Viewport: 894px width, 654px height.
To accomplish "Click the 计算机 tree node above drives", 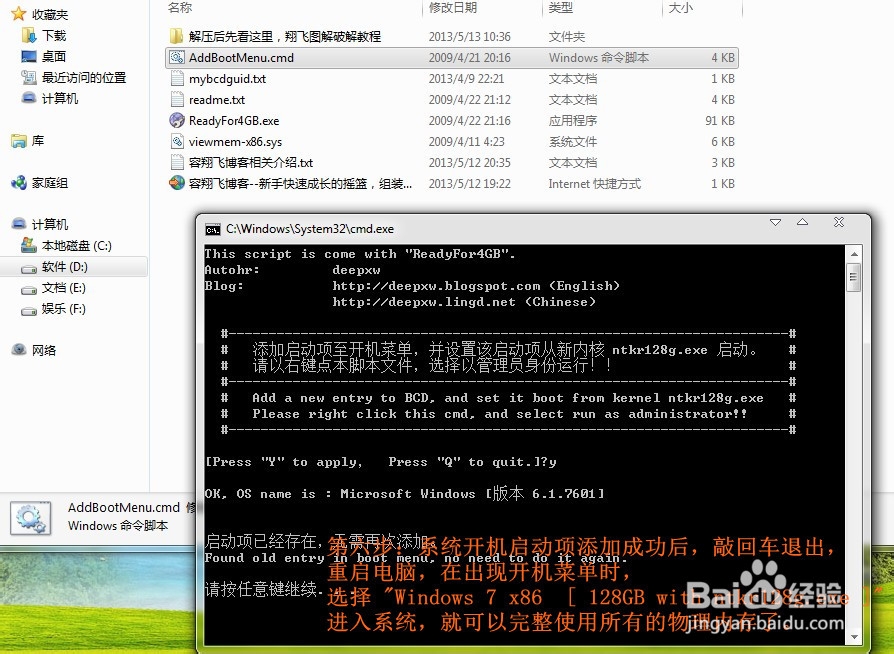I will [x=50, y=224].
